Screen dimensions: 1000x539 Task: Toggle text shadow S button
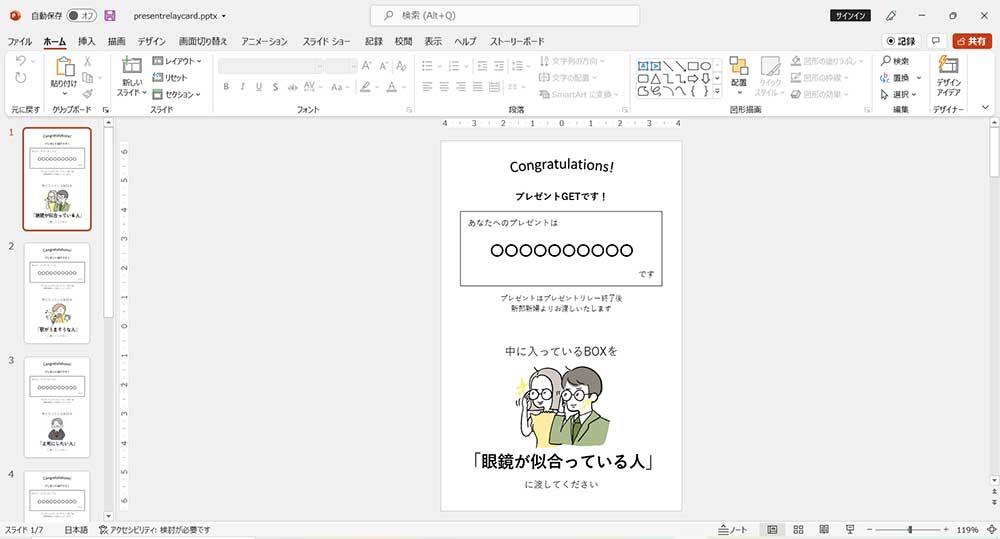(x=276, y=87)
